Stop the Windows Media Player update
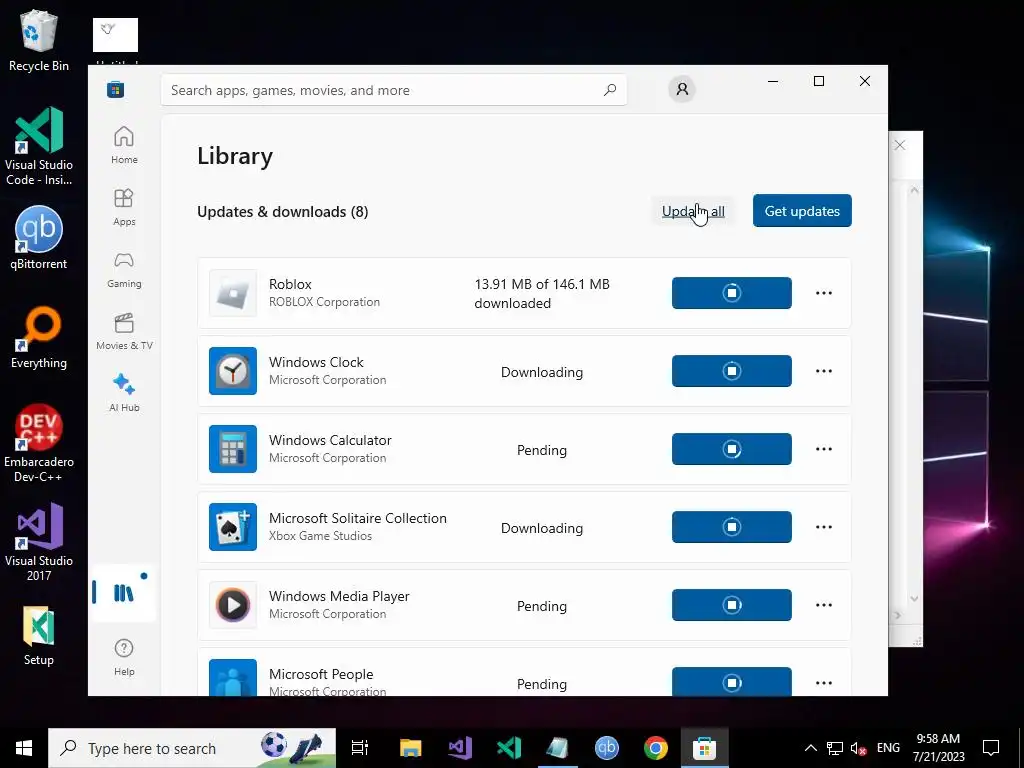This screenshot has width=1024, height=768. point(731,605)
